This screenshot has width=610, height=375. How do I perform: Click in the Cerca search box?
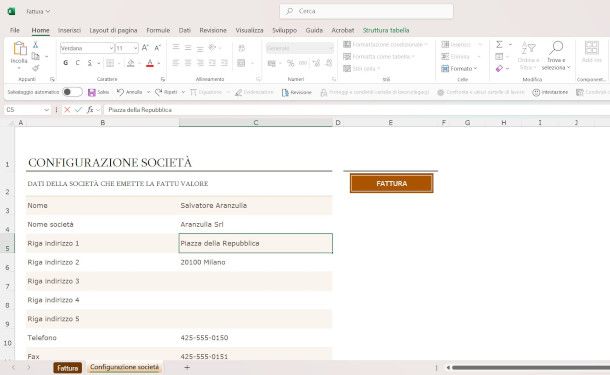366,11
